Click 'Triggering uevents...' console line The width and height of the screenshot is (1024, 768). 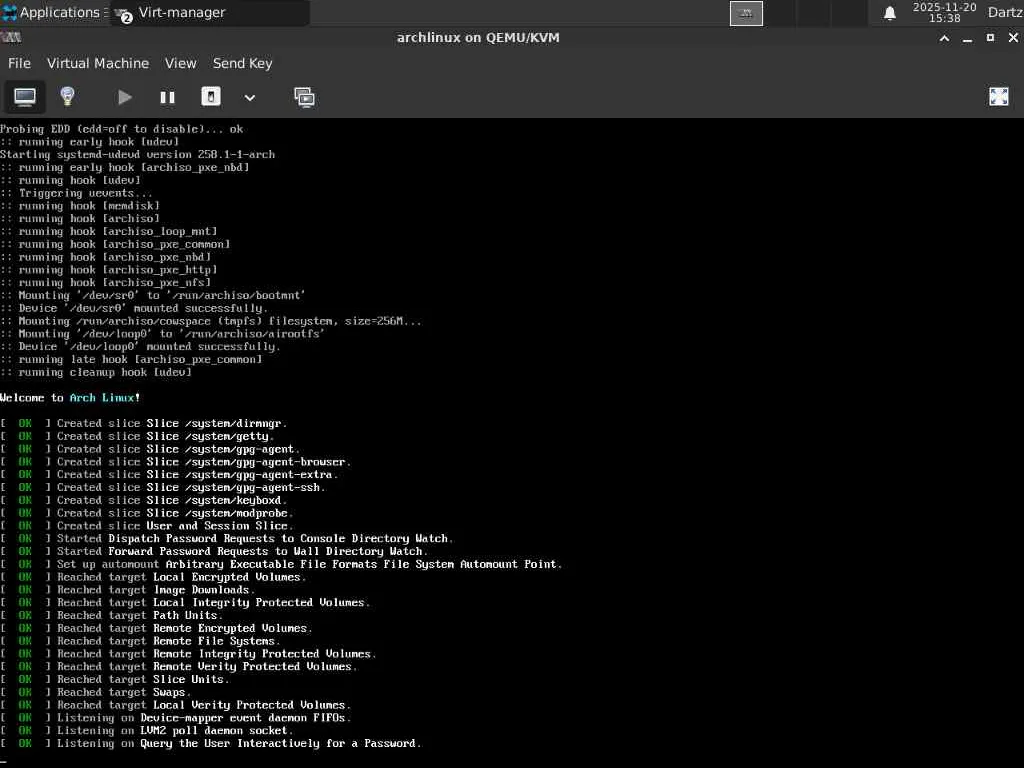click(x=76, y=193)
